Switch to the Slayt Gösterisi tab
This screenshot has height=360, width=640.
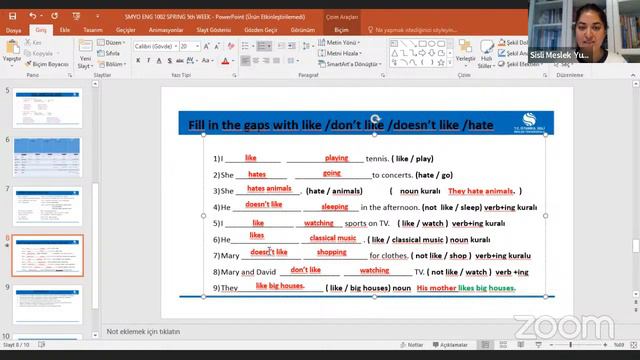point(213,30)
